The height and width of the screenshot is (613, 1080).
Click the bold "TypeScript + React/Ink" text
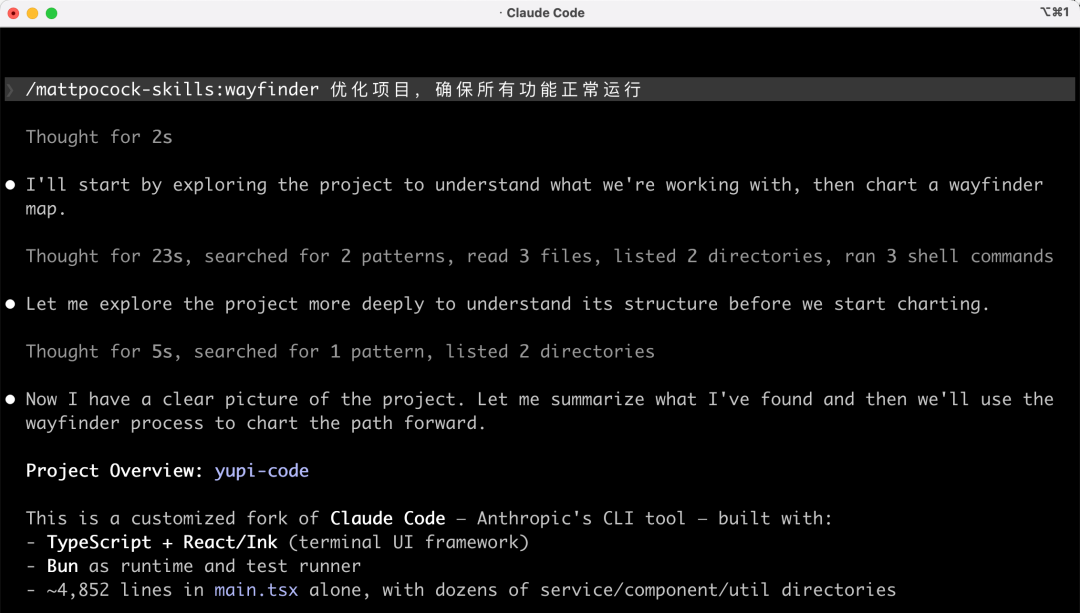tap(162, 542)
